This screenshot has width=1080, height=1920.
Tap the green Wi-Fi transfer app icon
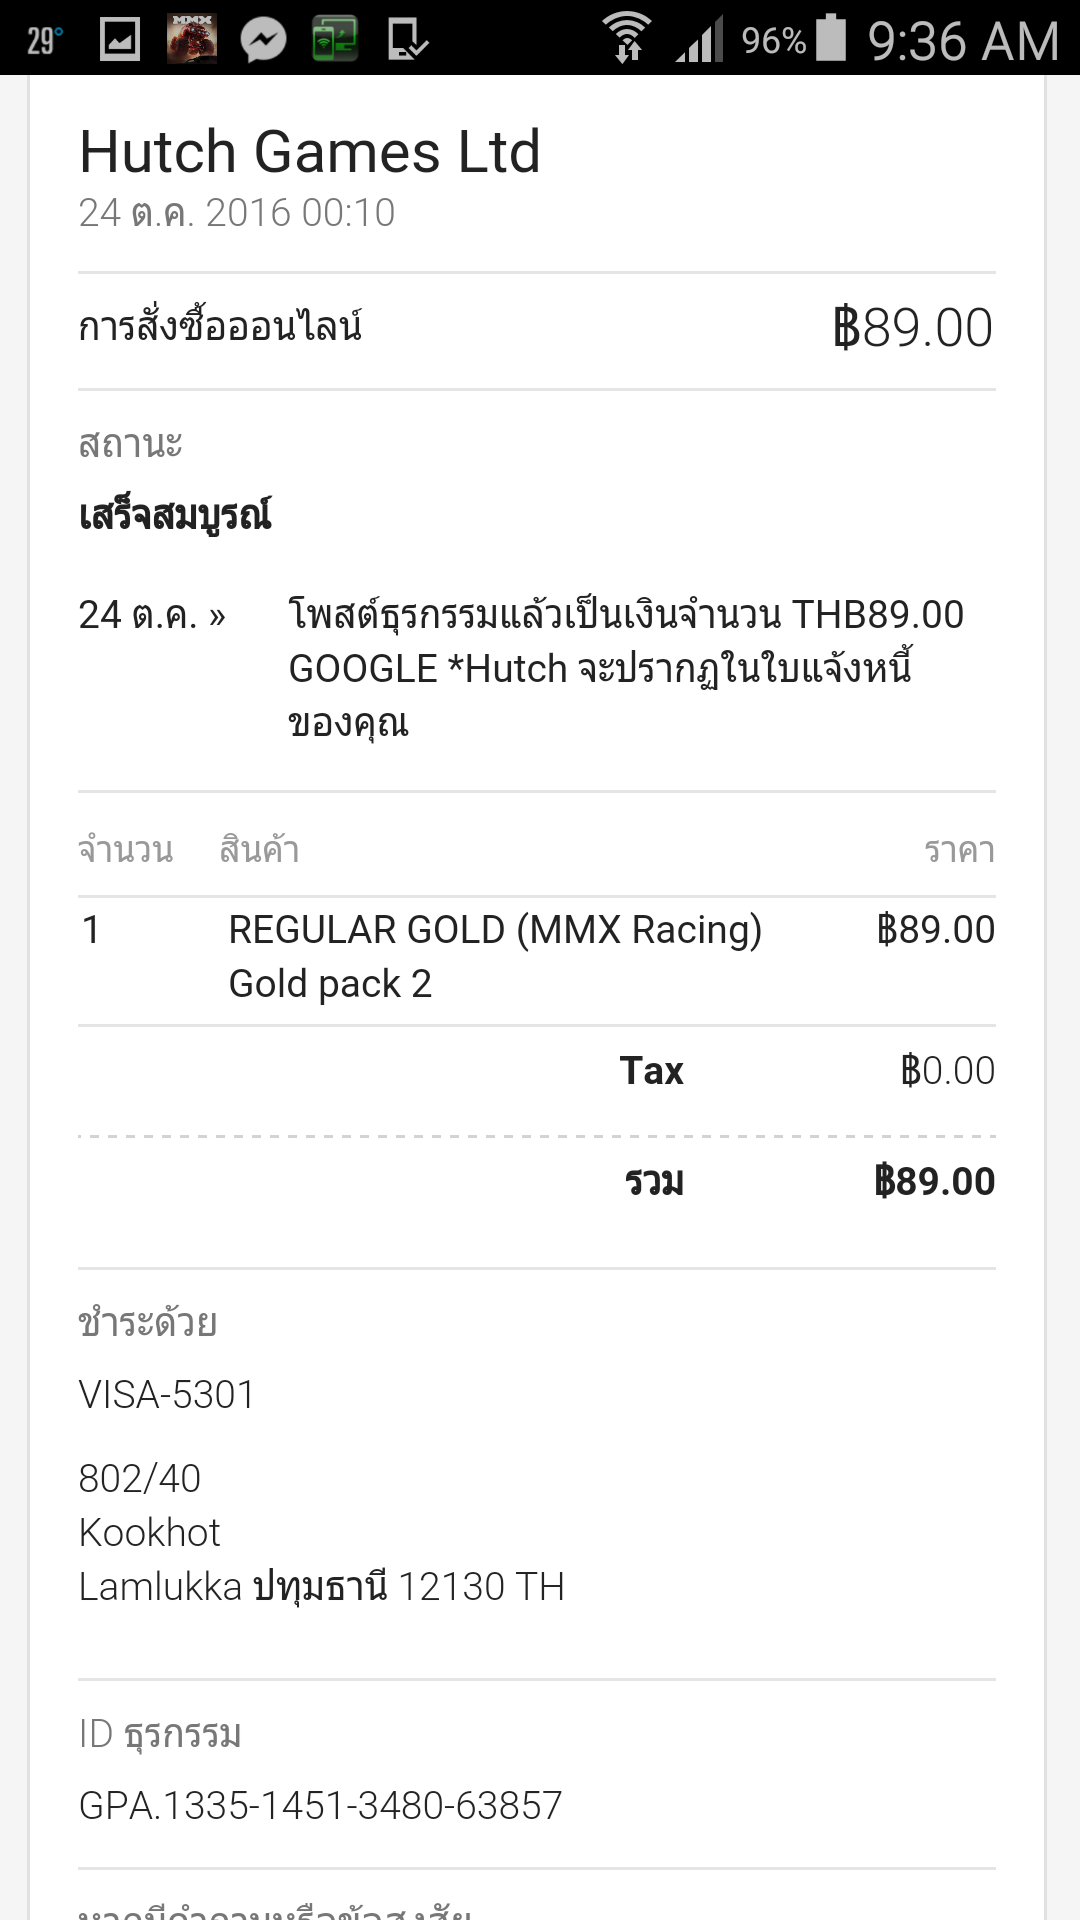coord(335,40)
